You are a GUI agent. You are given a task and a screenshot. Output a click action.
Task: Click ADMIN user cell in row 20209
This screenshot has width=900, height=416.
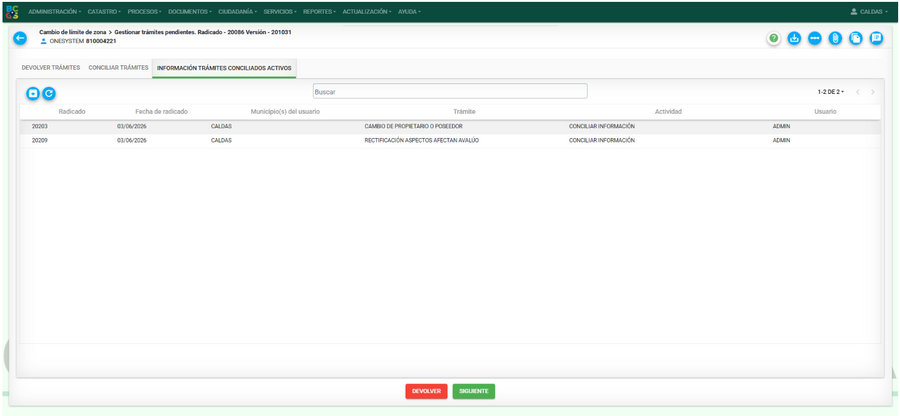click(781, 141)
